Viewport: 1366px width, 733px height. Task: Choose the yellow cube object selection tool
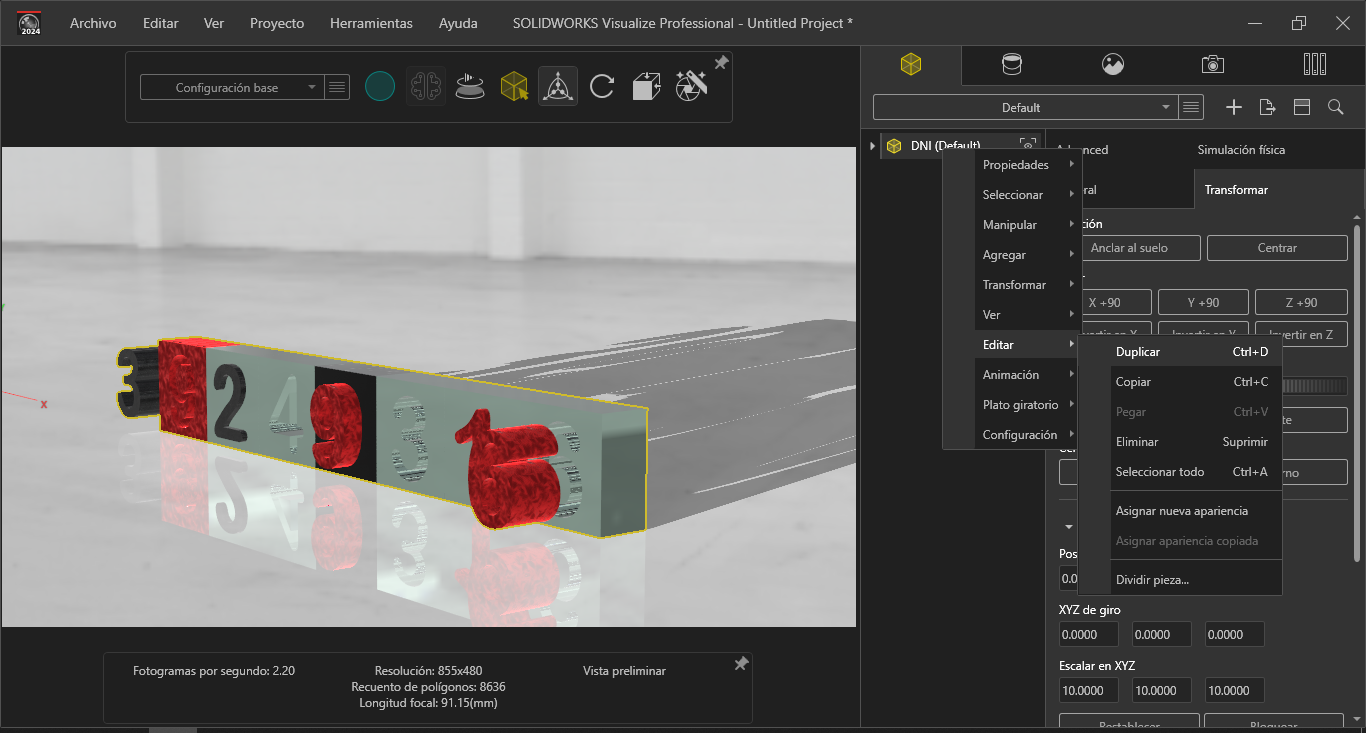pyautogui.click(x=514, y=87)
